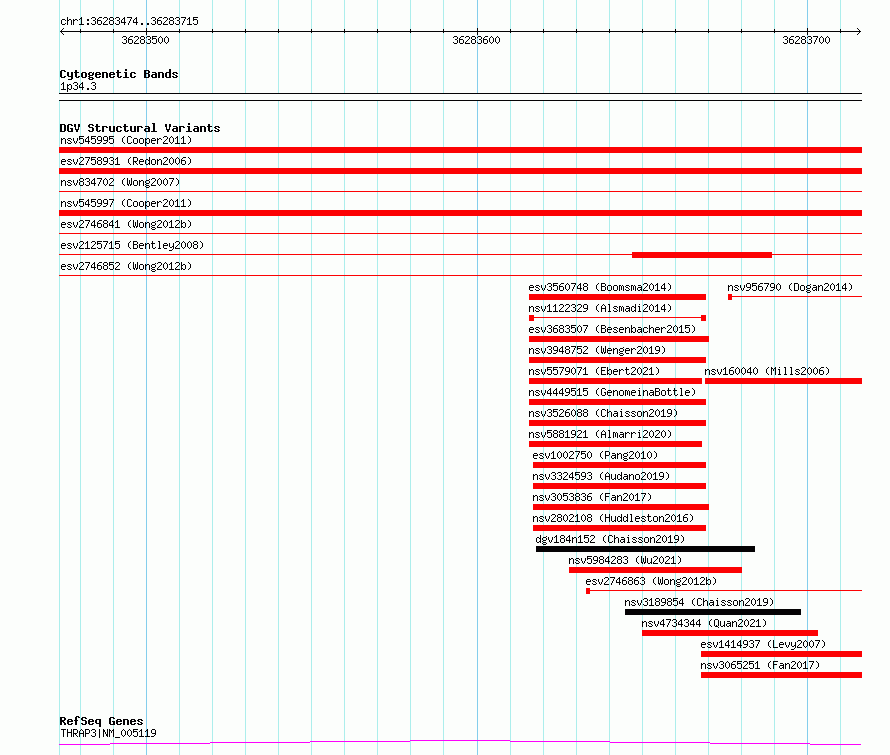Click the red nsv3065251 (Fan2017) bar

click(782, 675)
